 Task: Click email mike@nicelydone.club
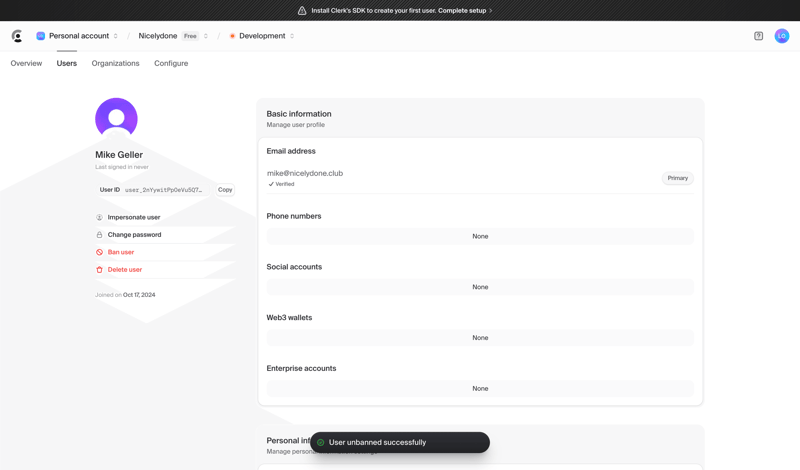[x=305, y=173]
